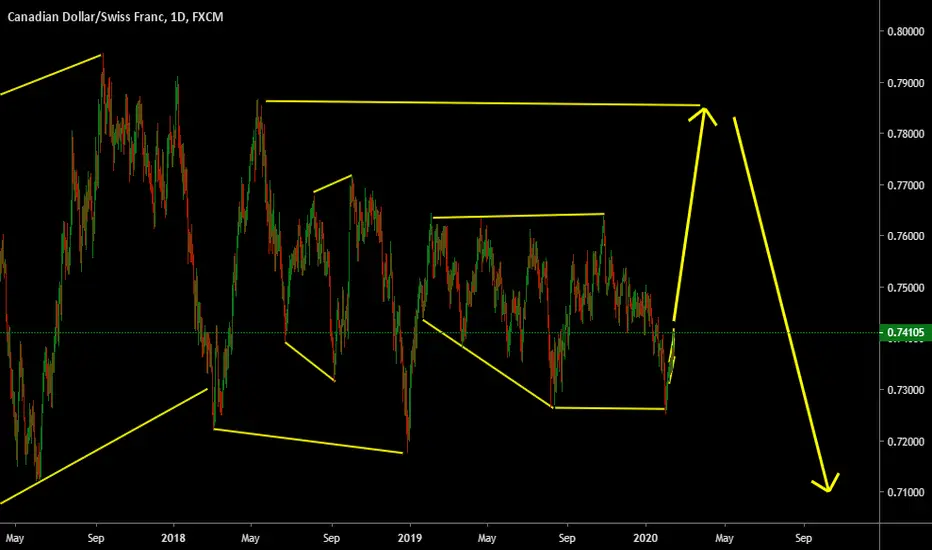Screen dimensions: 932x550
Task: Click the May label between 2018 and 2019
Action: pyautogui.click(x=250, y=538)
